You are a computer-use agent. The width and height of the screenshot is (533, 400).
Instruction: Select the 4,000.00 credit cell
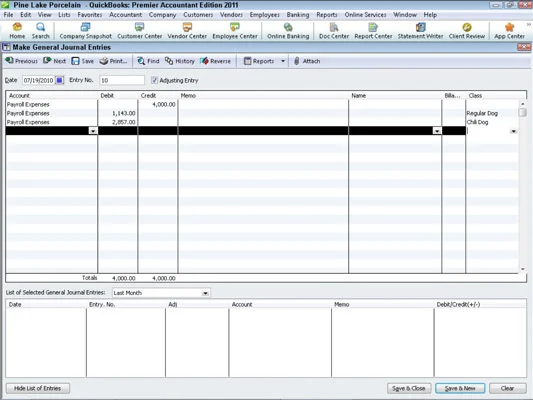tap(158, 104)
